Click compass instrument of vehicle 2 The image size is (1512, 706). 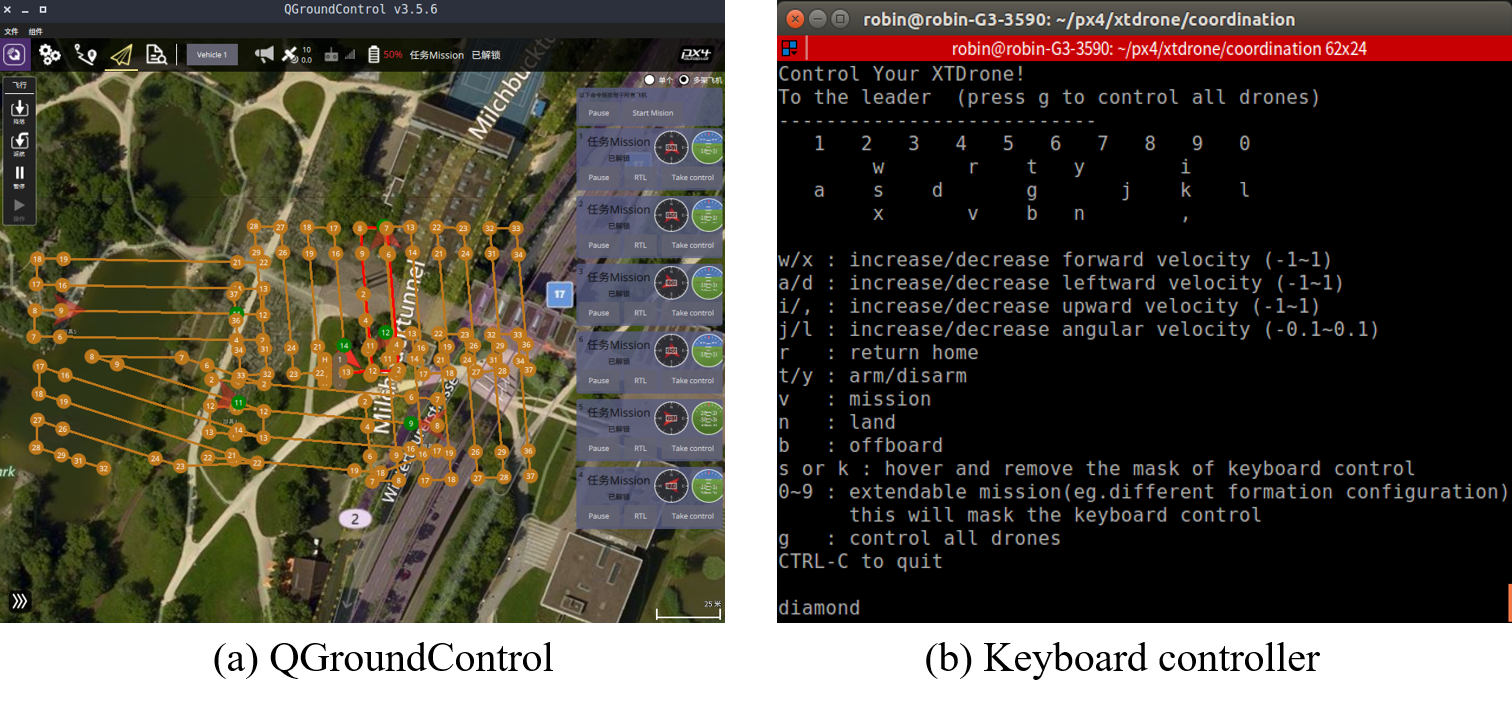coord(671,215)
